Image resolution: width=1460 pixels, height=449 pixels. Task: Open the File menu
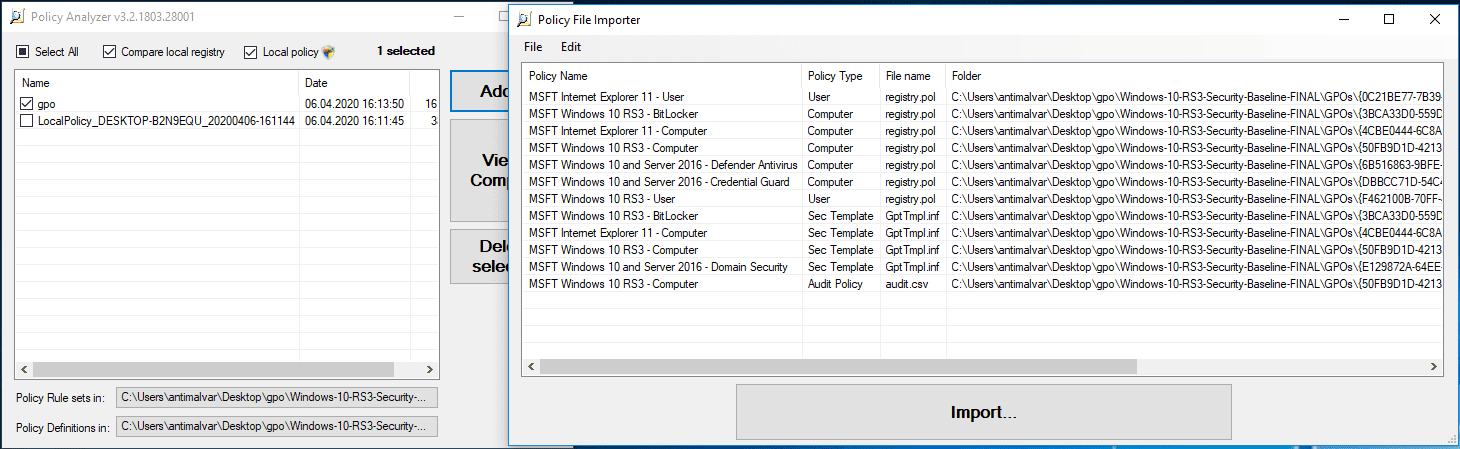click(x=533, y=47)
